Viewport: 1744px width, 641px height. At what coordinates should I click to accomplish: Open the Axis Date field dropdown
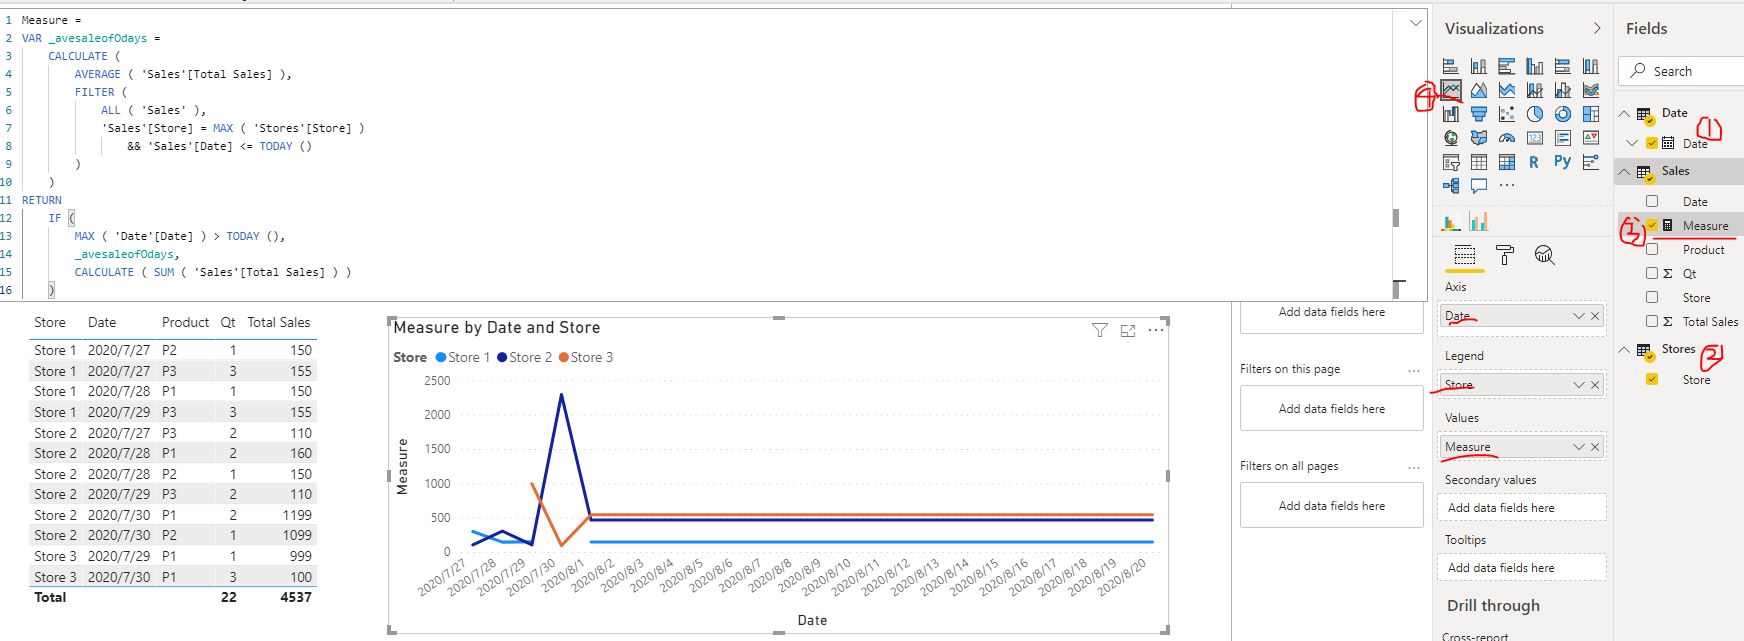1578,316
